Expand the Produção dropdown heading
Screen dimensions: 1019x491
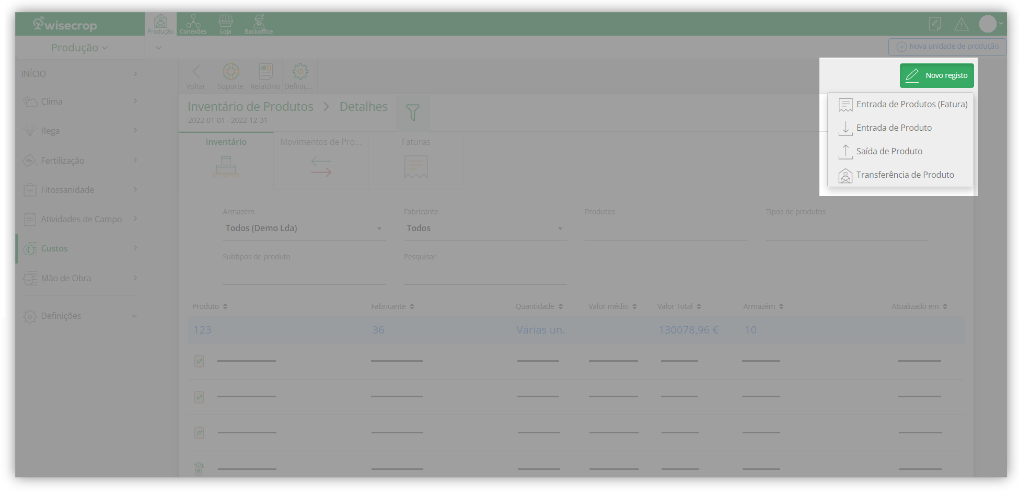click(79, 47)
